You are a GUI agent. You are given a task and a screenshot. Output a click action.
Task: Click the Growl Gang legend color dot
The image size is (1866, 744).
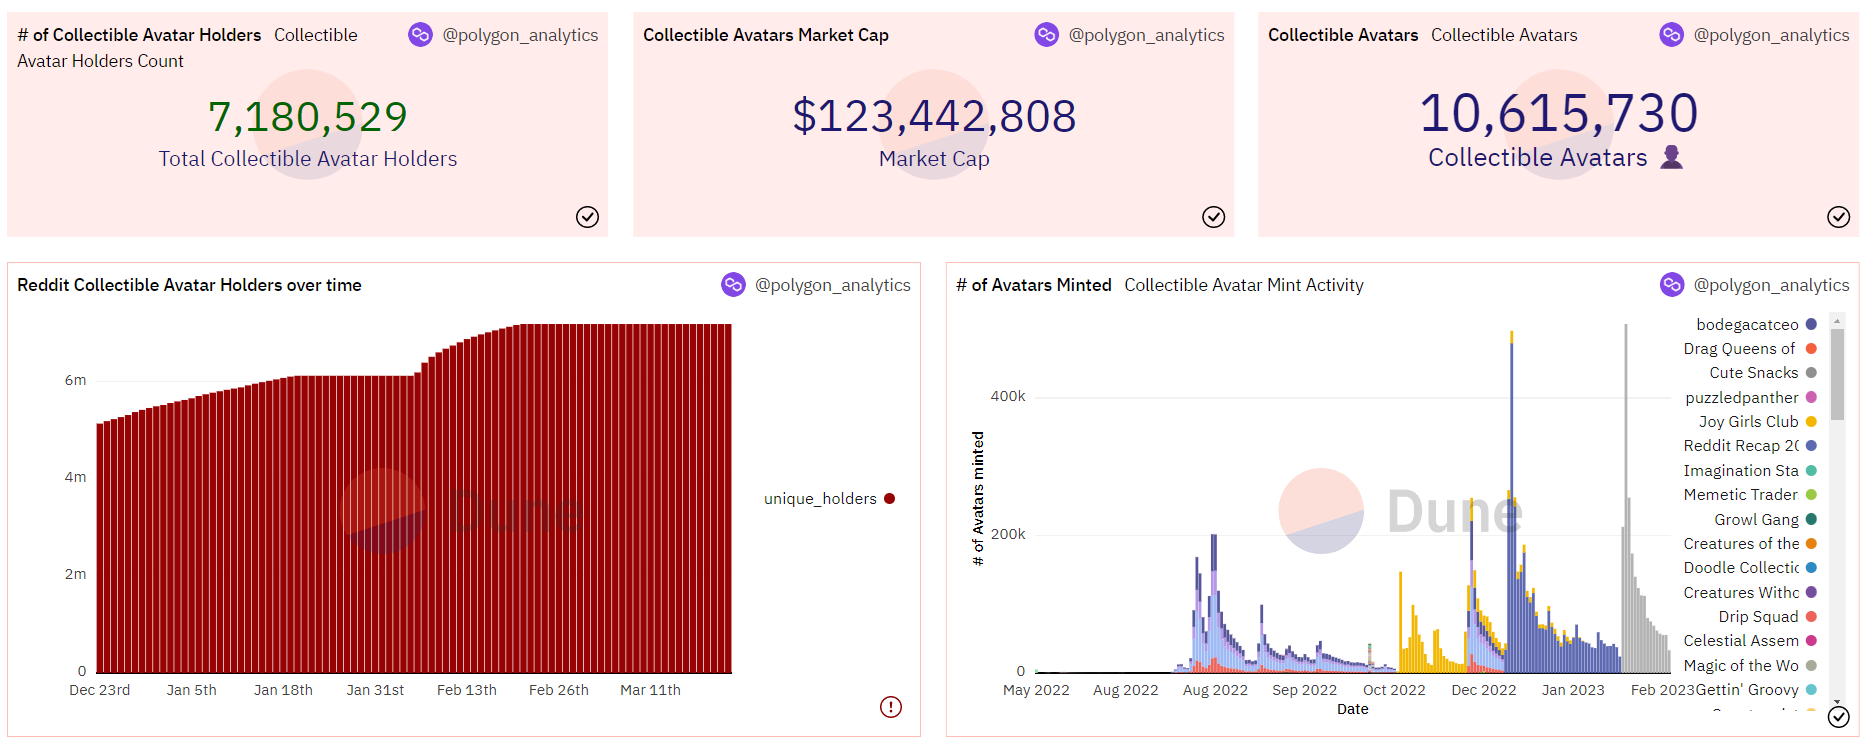coord(1811,519)
